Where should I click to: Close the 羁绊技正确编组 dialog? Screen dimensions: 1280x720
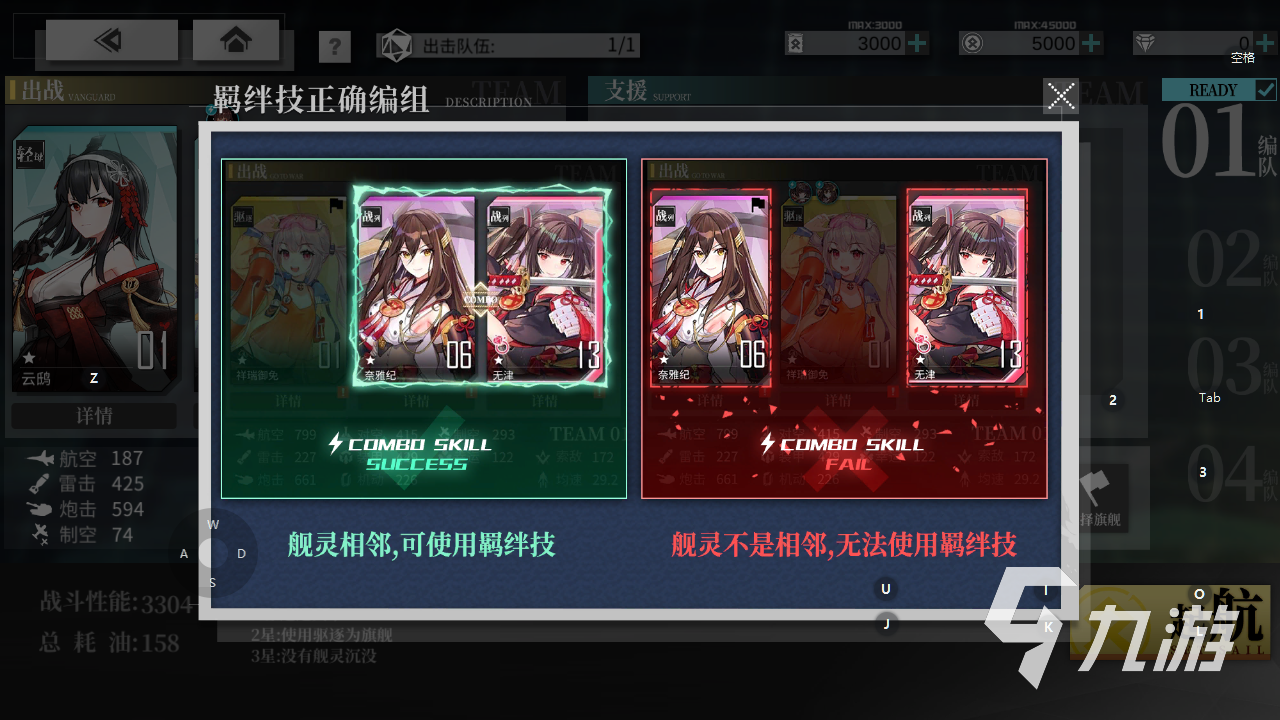[1060, 97]
